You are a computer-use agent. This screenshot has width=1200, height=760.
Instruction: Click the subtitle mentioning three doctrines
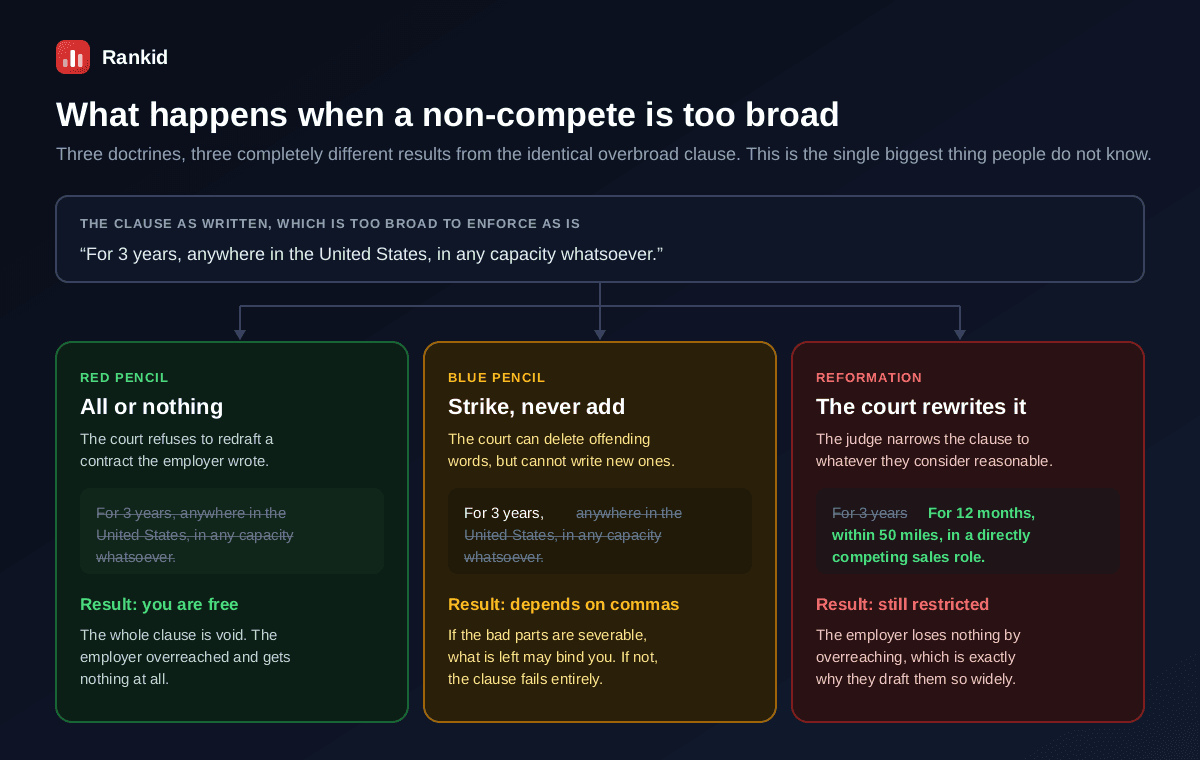(x=604, y=154)
